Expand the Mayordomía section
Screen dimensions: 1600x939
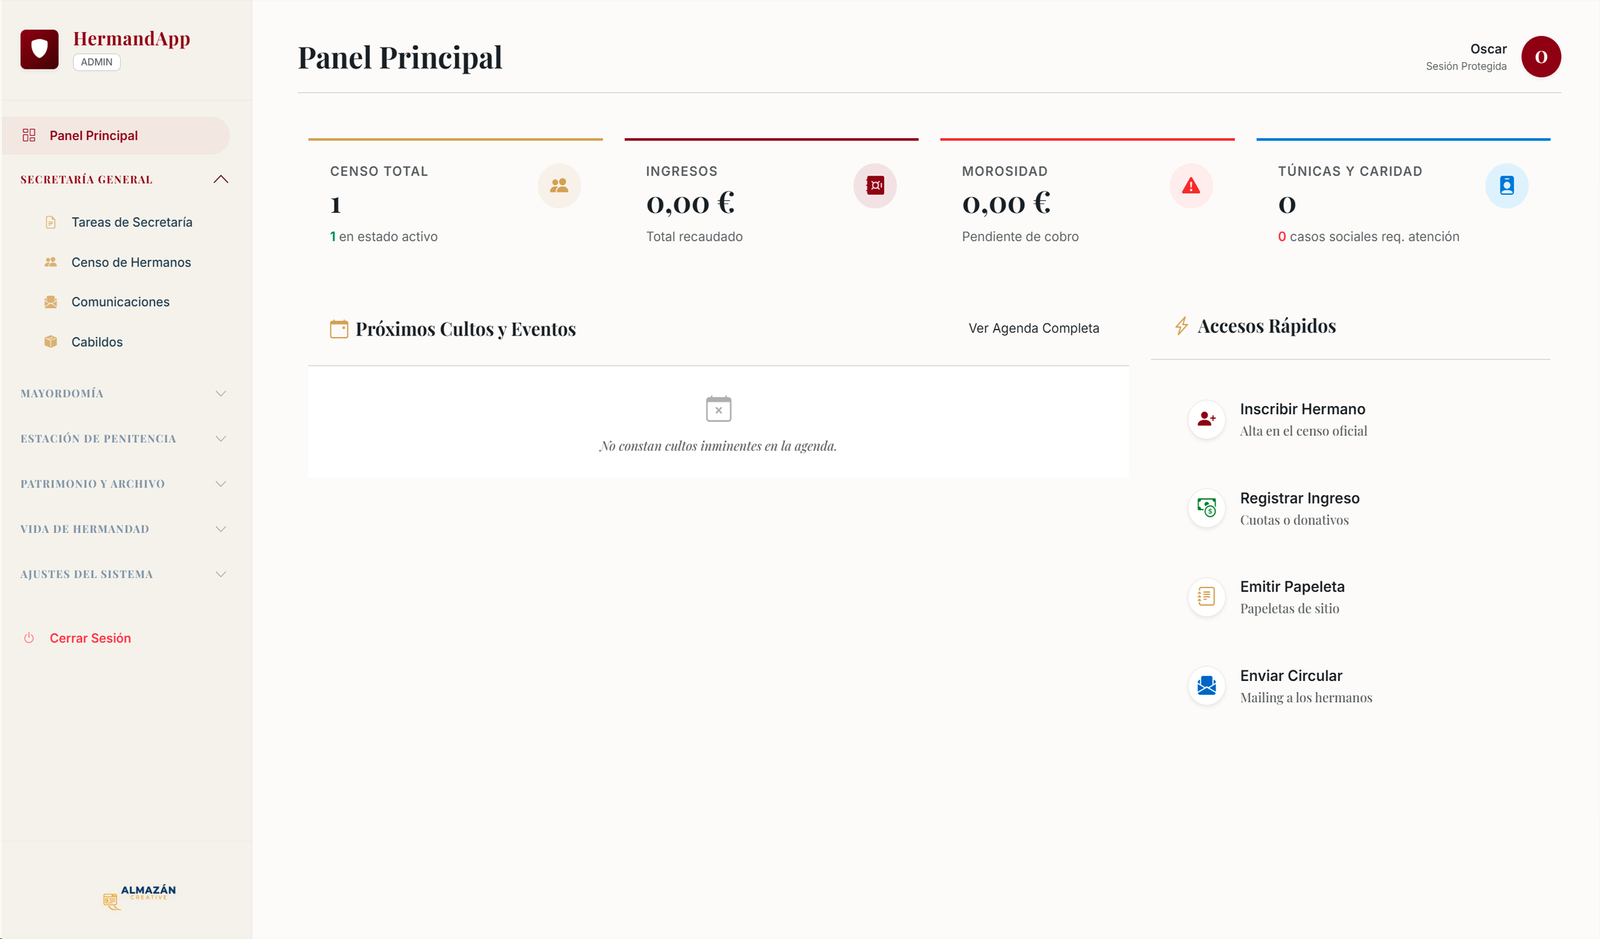pos(221,394)
